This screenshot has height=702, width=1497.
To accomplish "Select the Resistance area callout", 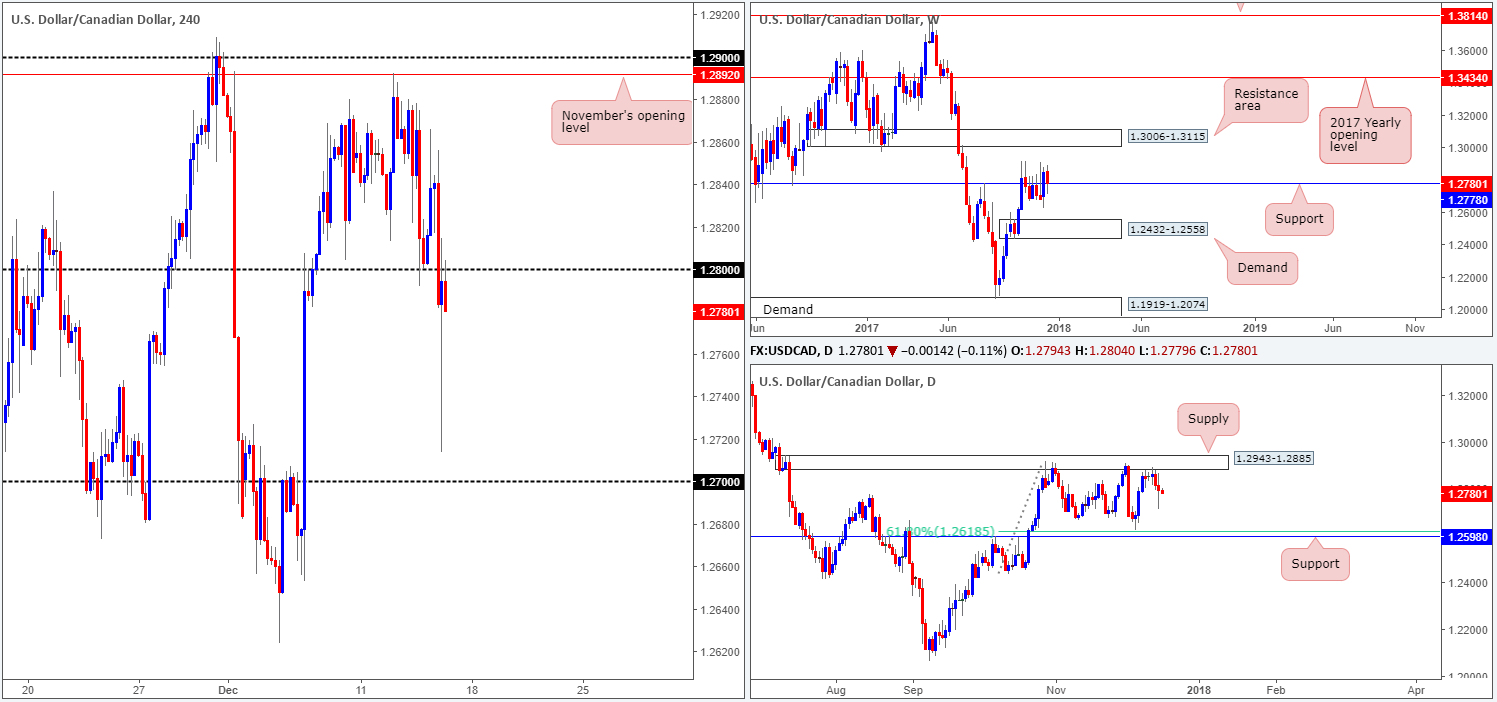I will 1265,101.
